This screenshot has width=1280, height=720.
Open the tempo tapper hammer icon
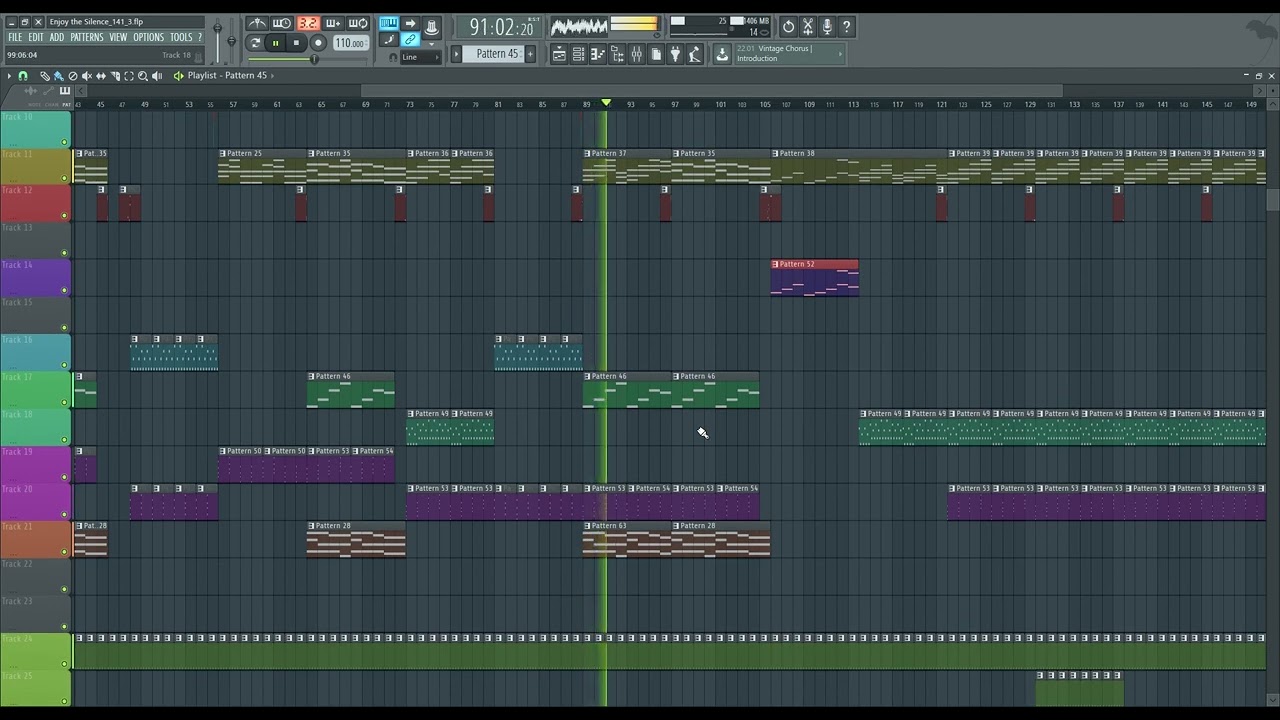point(695,55)
